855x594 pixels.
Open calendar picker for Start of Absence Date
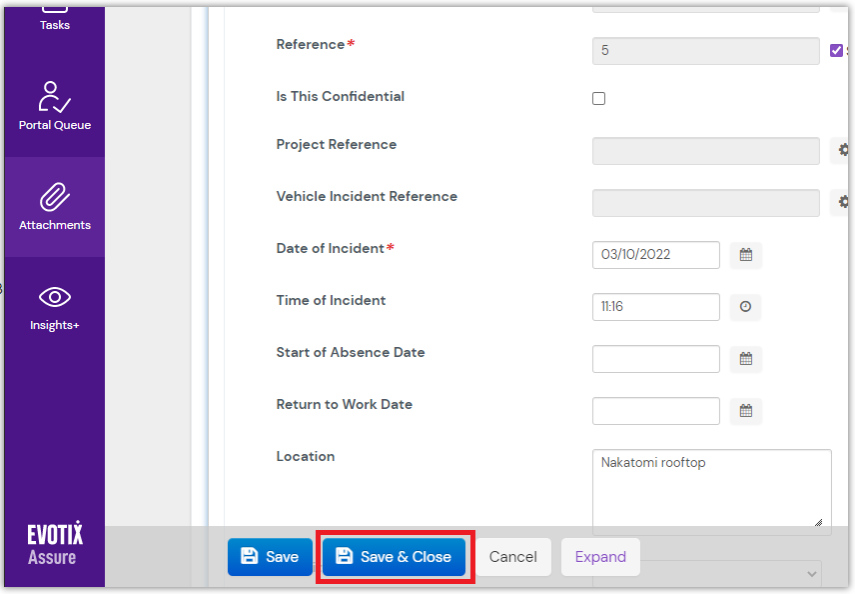pyautogui.click(x=745, y=359)
